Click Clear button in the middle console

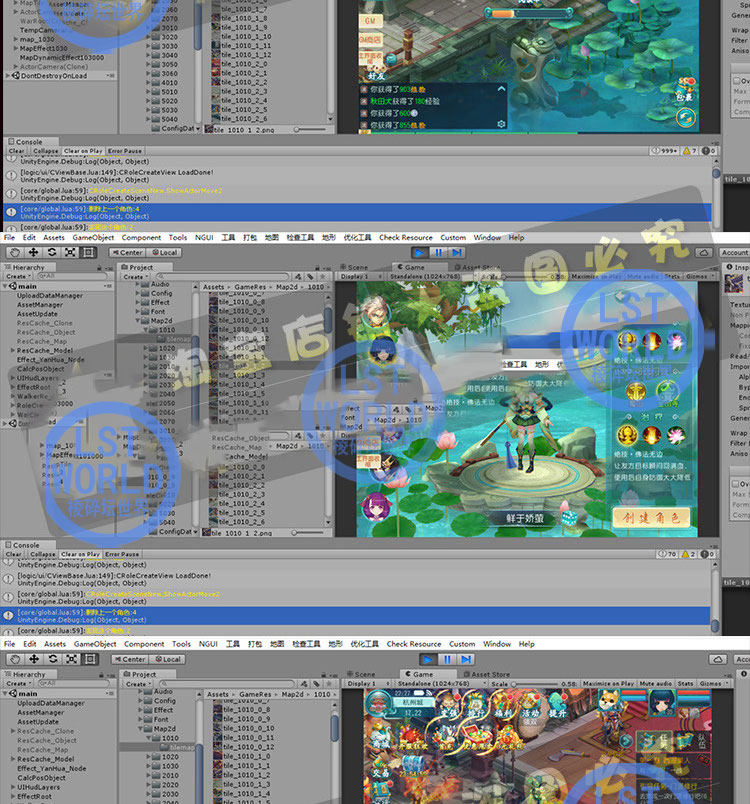14,554
